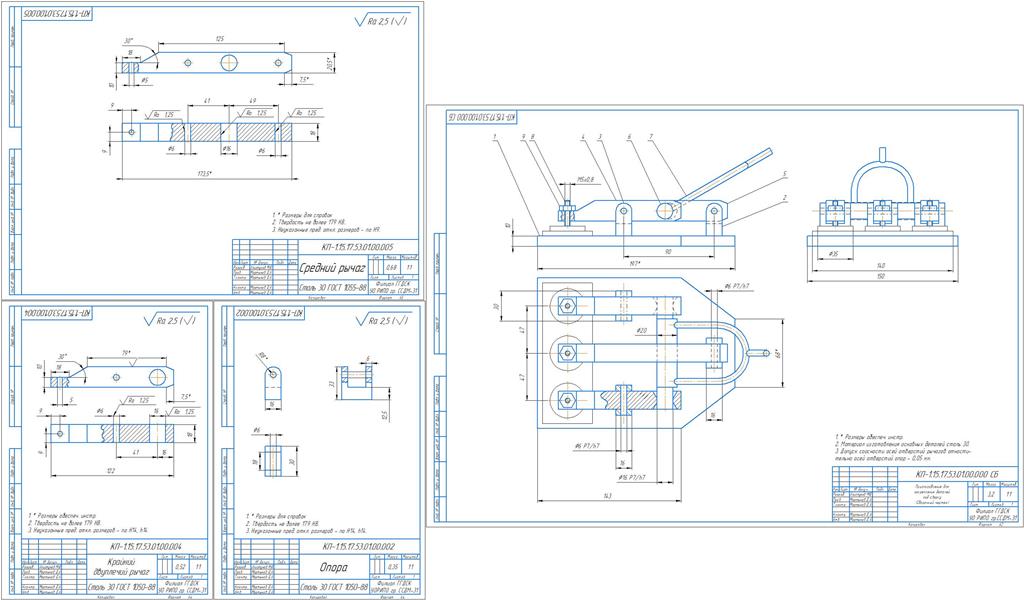Click the "12,5" dimension on the Опора drawing

tap(385, 413)
